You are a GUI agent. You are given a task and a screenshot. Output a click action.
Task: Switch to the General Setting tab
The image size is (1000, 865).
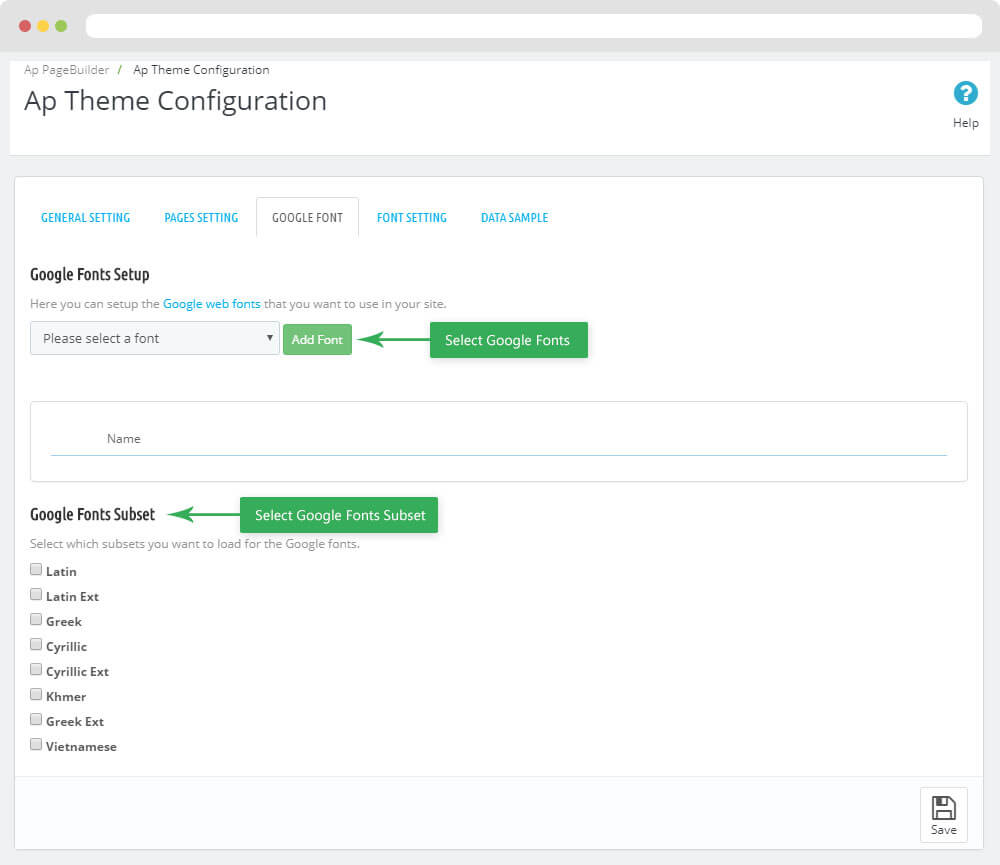click(85, 218)
